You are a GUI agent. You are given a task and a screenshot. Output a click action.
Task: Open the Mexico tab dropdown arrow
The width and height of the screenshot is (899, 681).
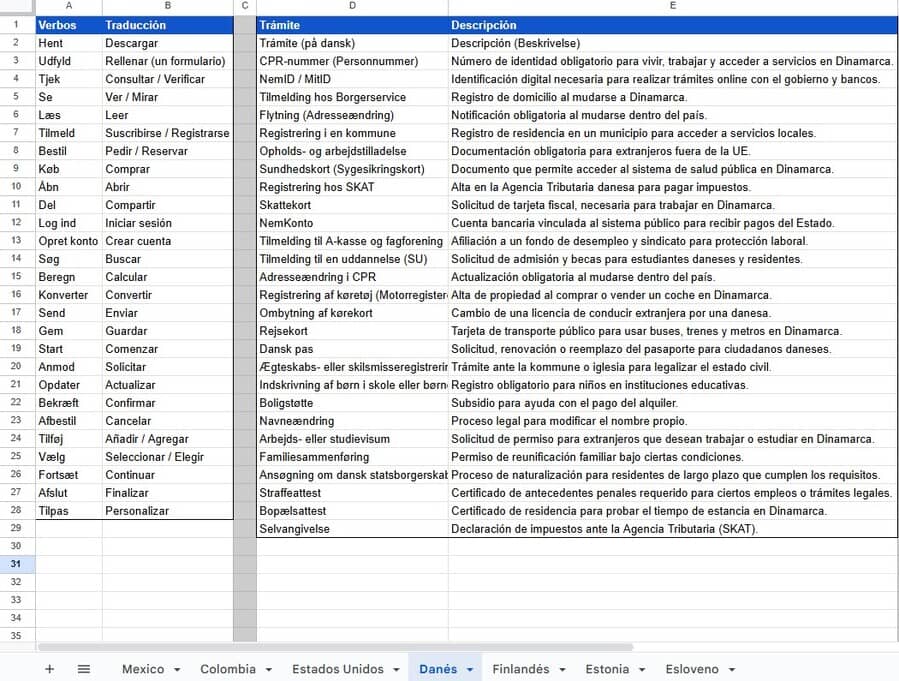pyautogui.click(x=177, y=670)
